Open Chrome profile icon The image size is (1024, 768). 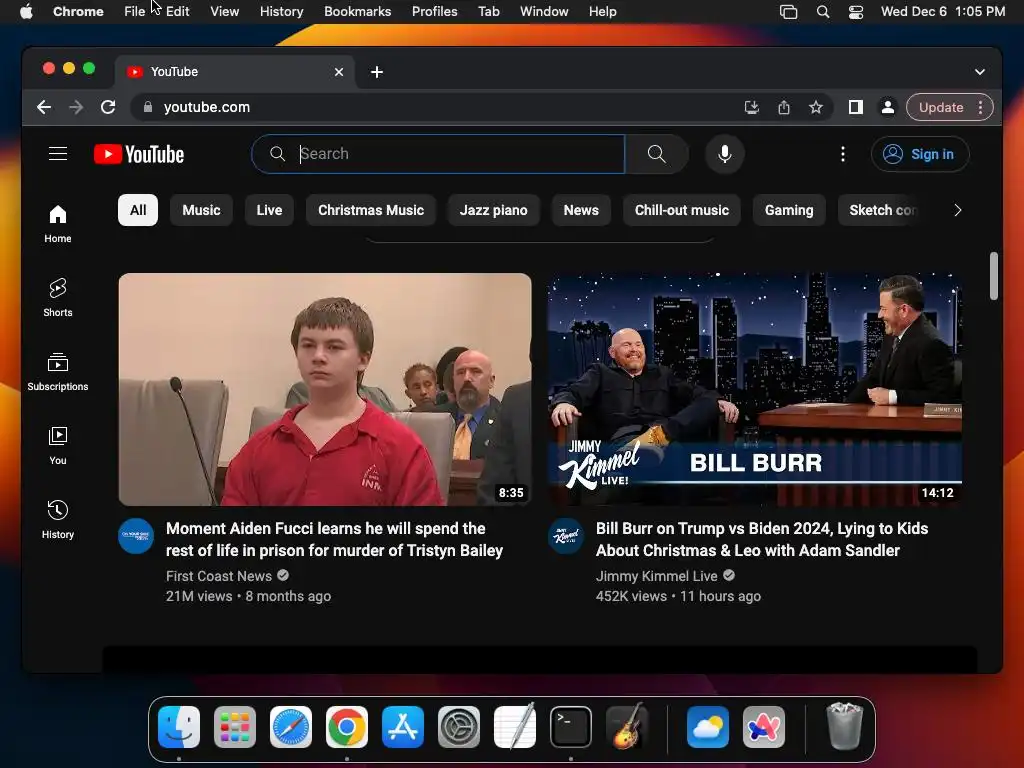point(888,107)
